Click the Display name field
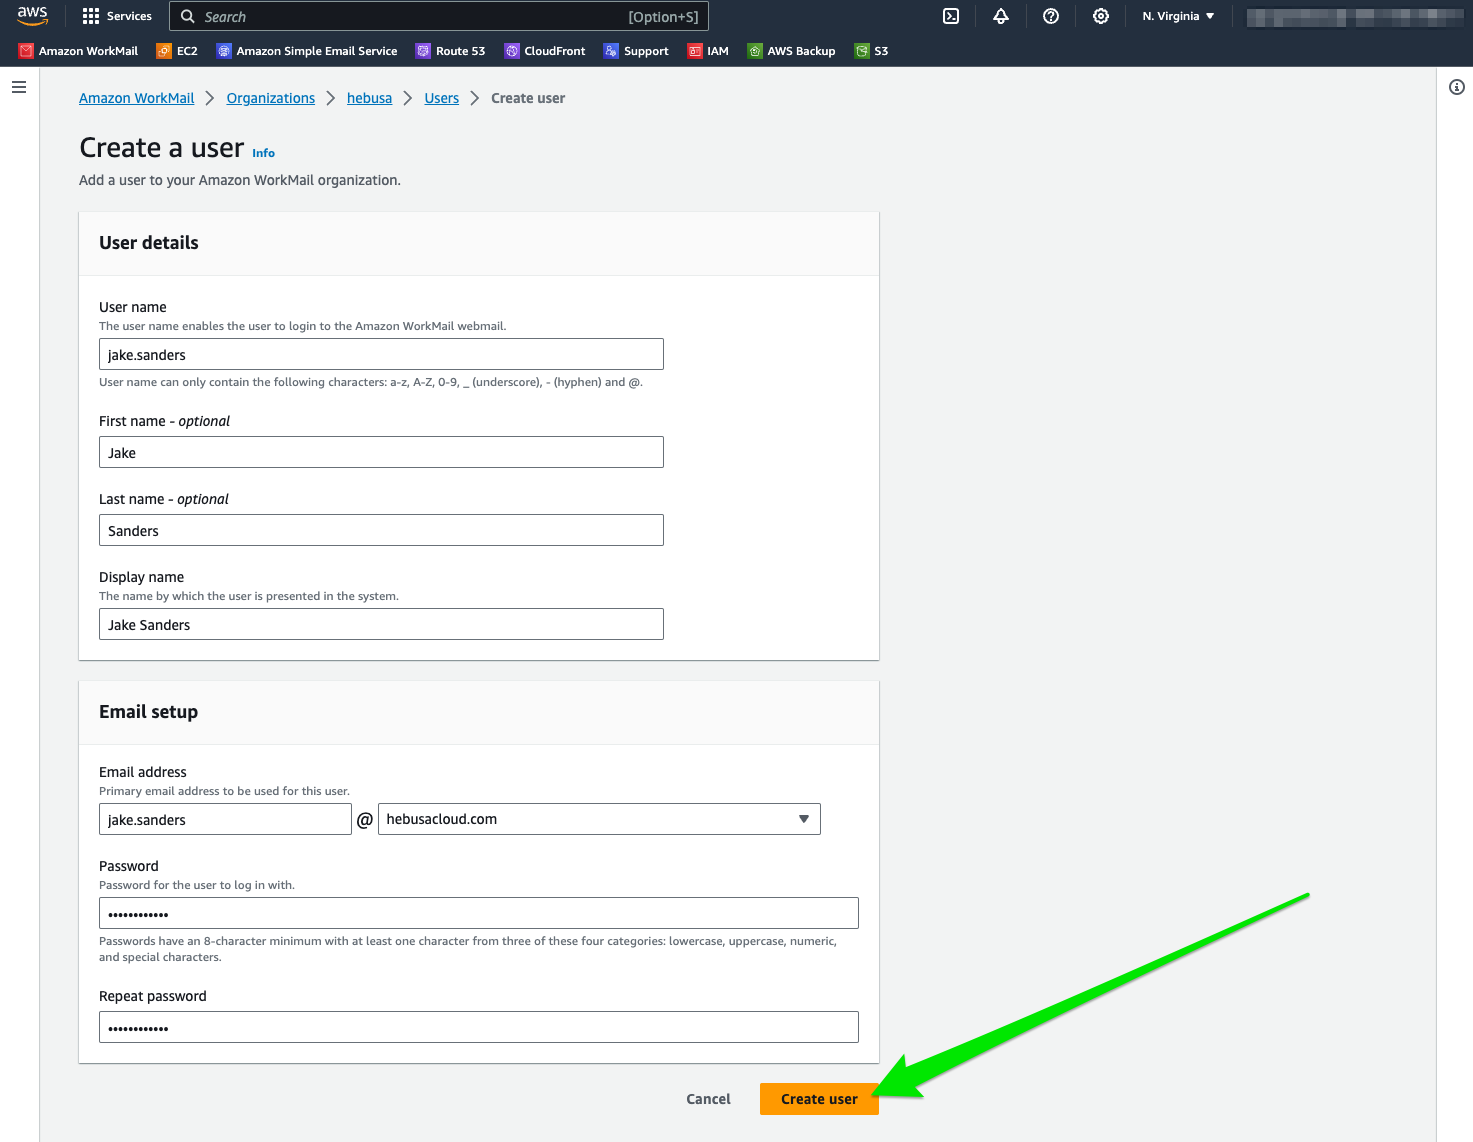The width and height of the screenshot is (1473, 1142). [381, 625]
